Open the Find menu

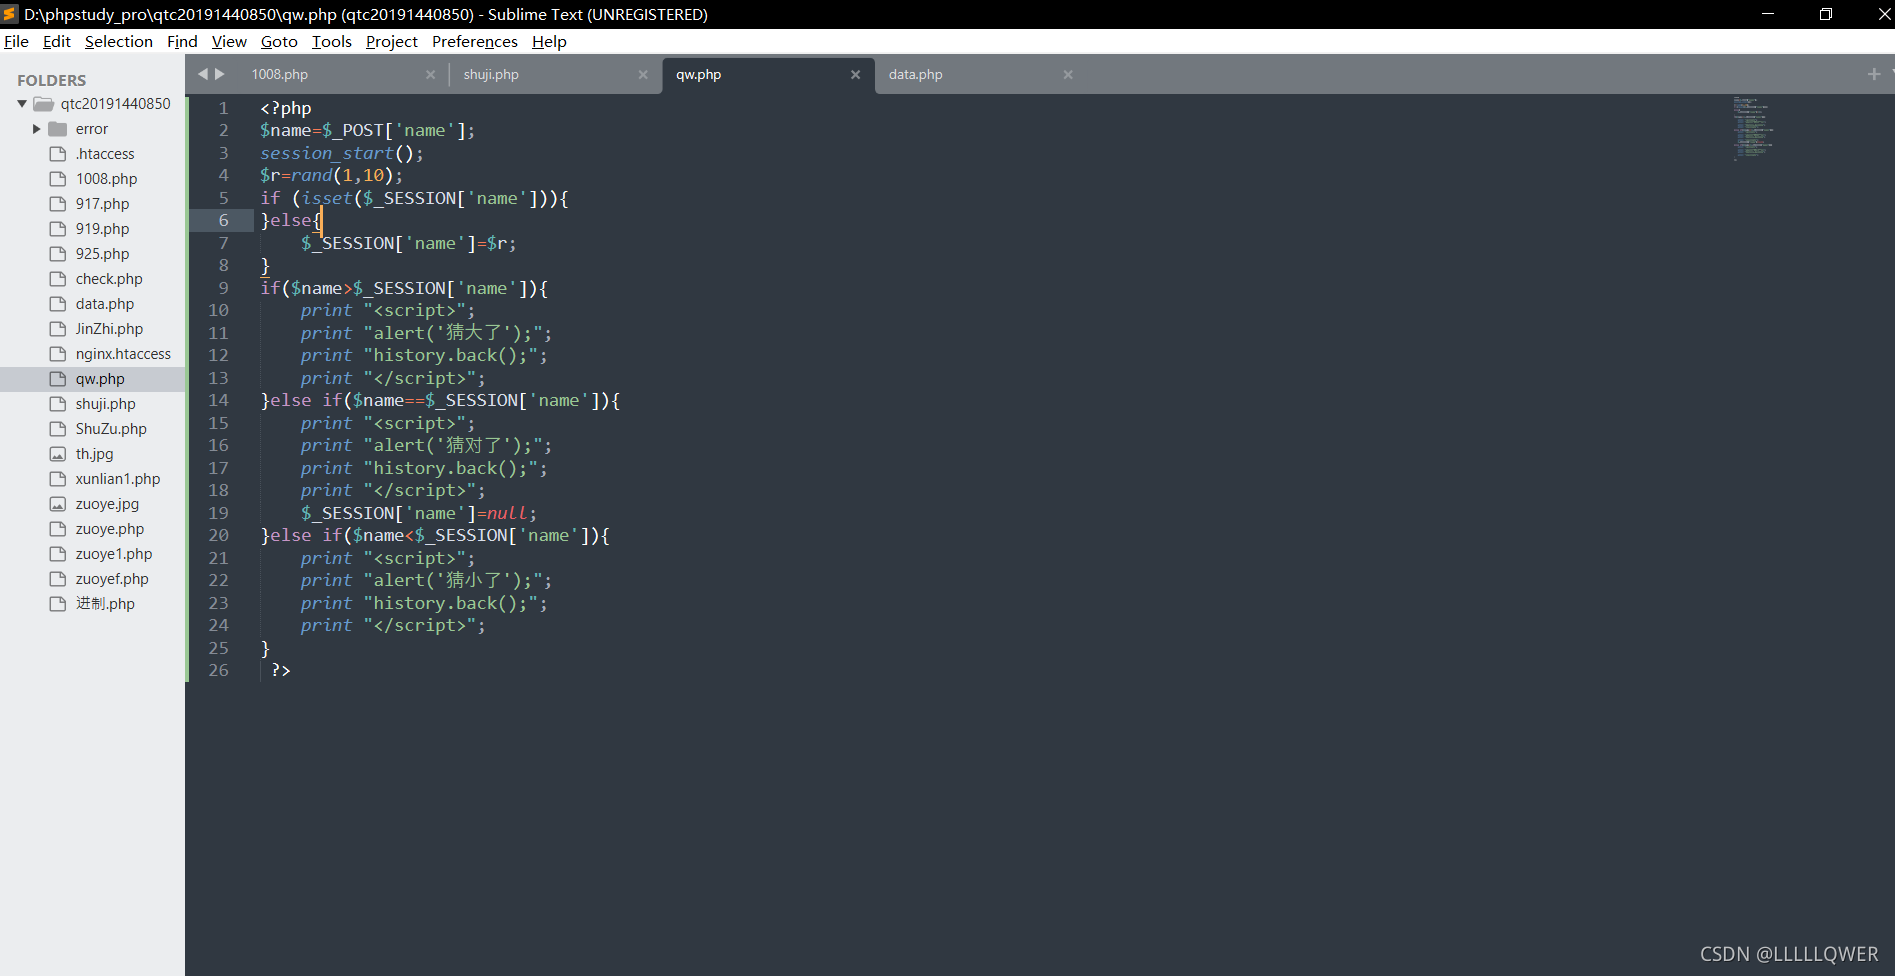pos(182,42)
